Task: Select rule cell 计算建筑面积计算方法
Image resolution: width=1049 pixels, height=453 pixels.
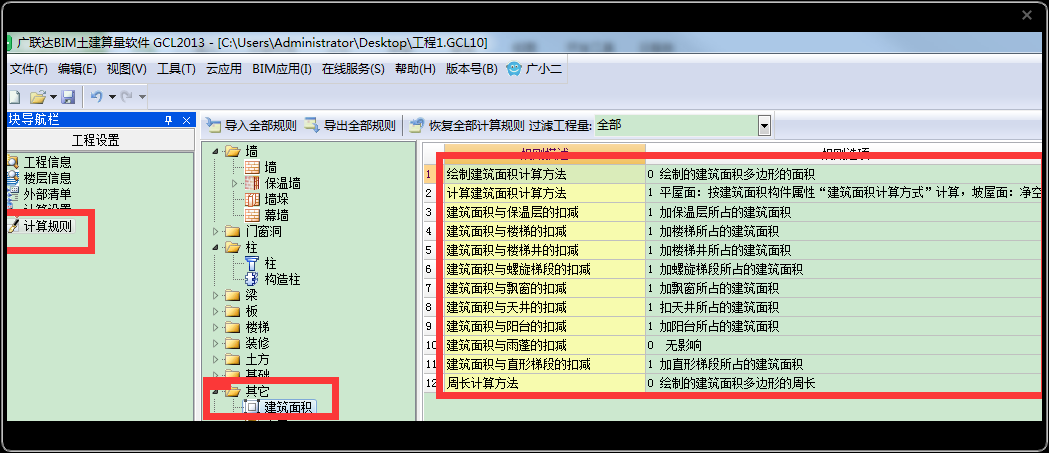Action: pyautogui.click(x=545, y=193)
